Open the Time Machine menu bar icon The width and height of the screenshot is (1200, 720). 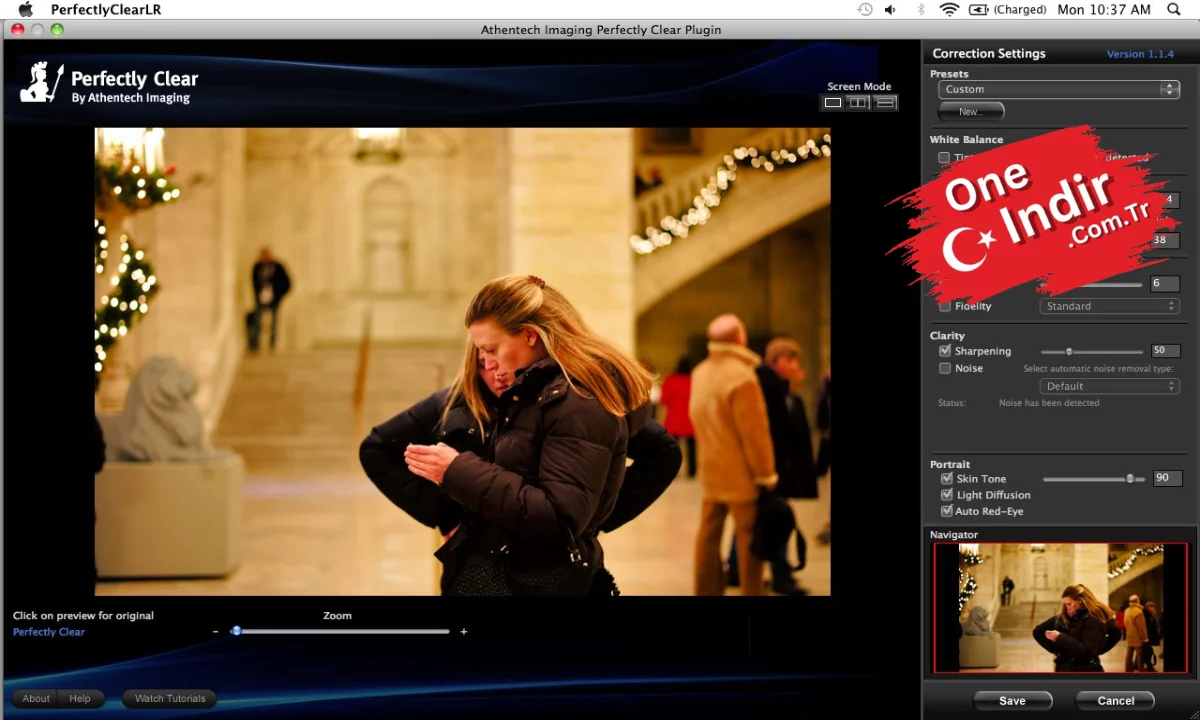click(865, 10)
